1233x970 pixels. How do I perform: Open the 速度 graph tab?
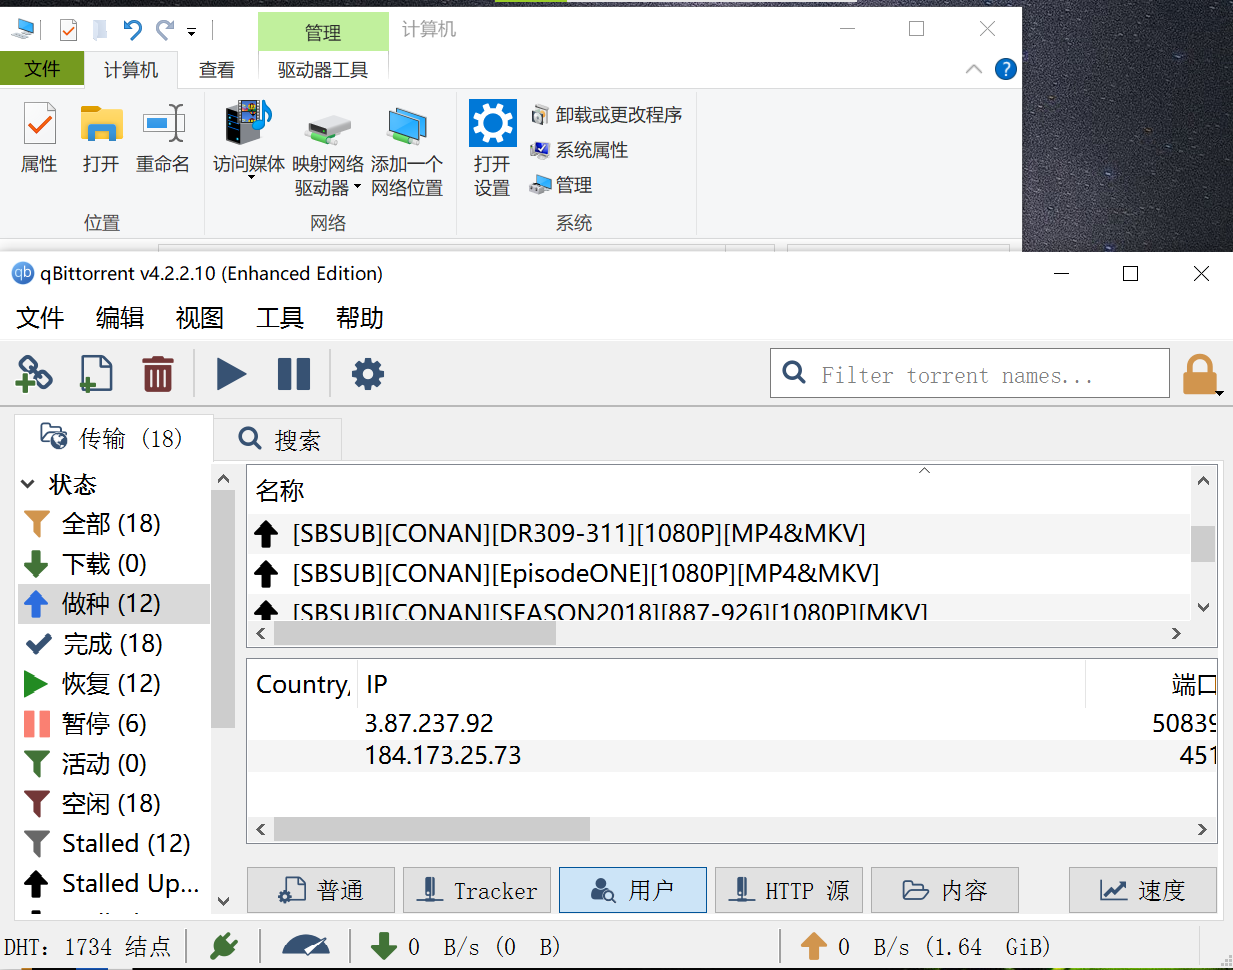click(1143, 890)
